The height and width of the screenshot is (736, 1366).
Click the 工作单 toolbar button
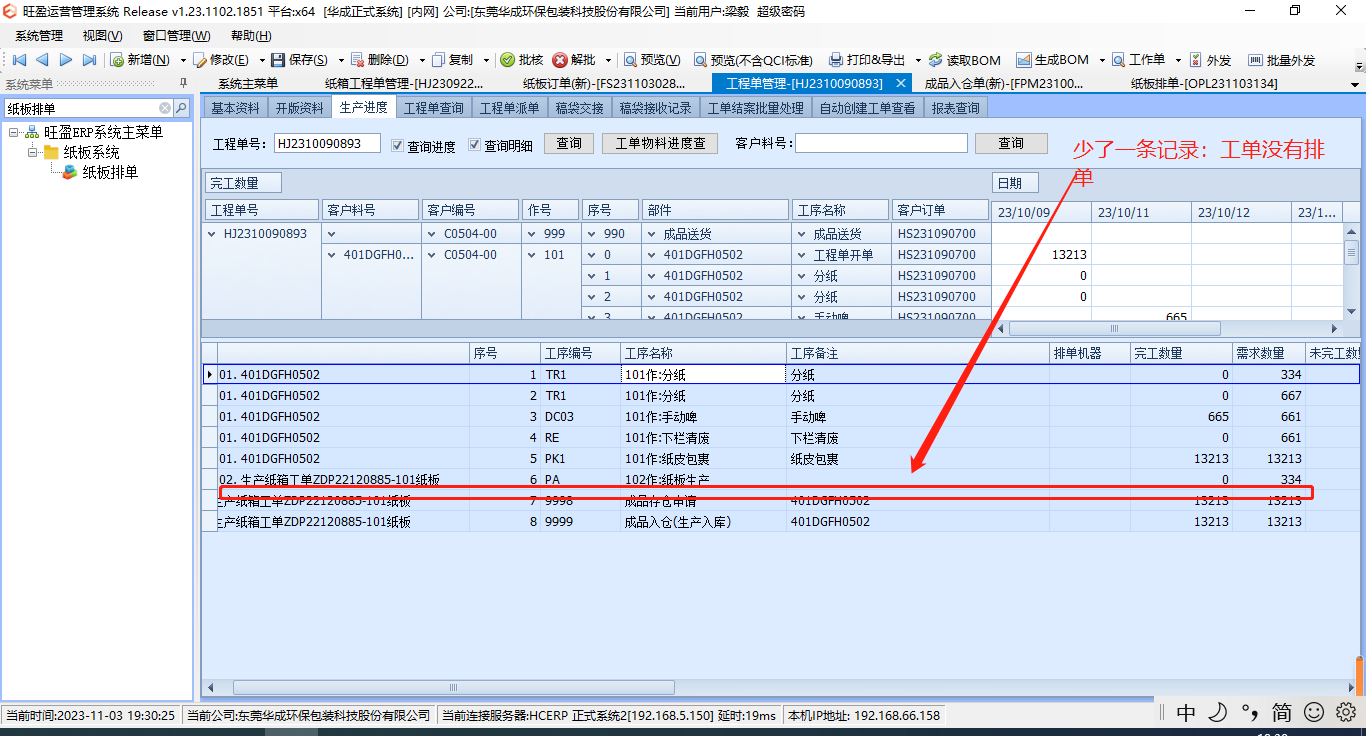pos(1138,60)
